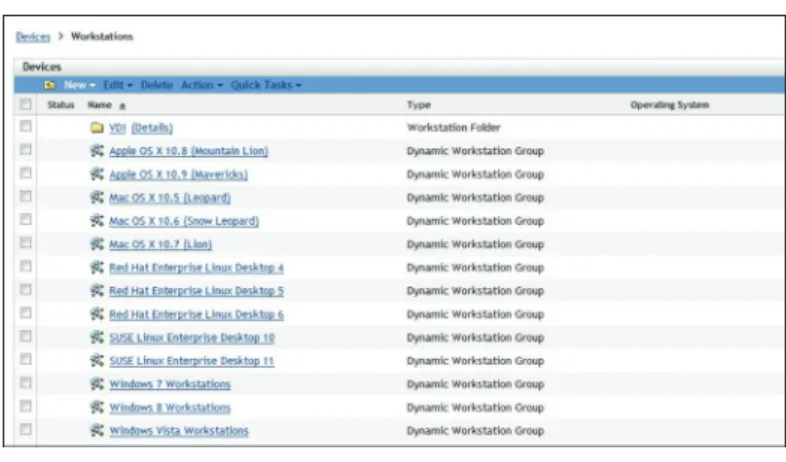Click Delete in the toolbar
The height and width of the screenshot is (462, 786).
tap(156, 85)
